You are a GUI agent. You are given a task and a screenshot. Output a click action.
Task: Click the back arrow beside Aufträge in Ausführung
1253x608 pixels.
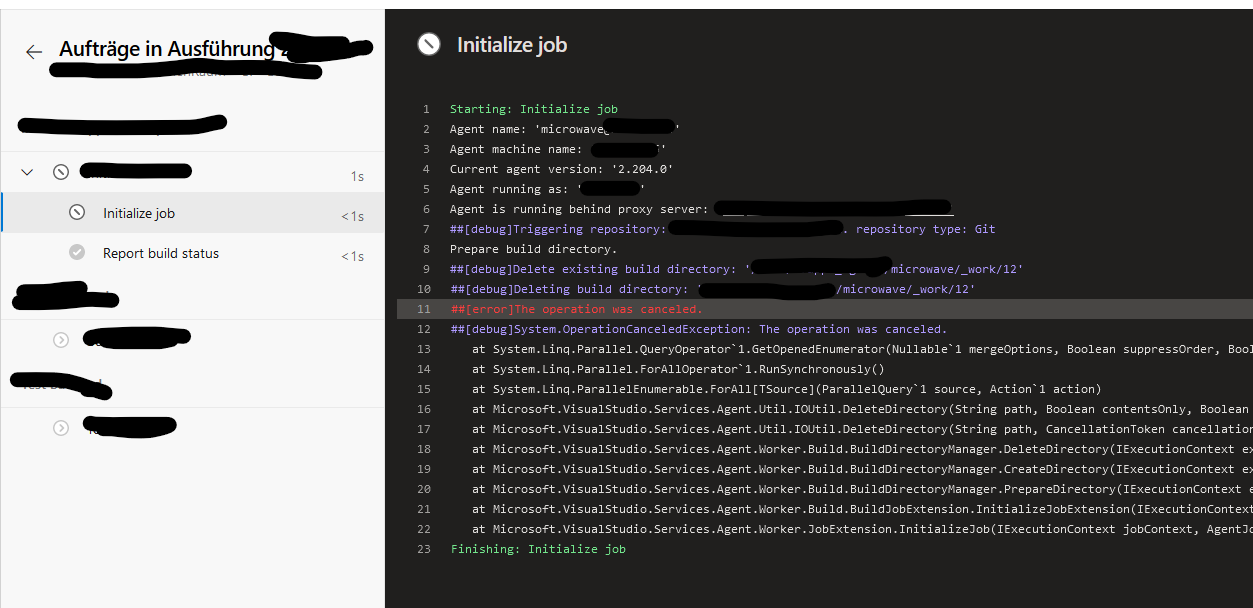tap(33, 52)
